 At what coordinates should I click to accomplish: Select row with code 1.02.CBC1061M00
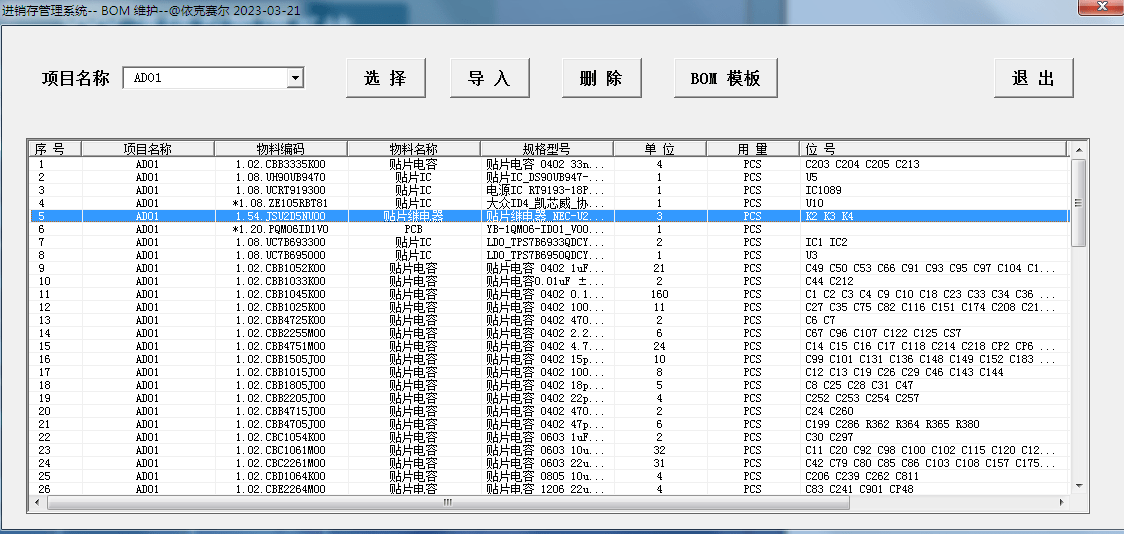pyautogui.click(x=549, y=450)
